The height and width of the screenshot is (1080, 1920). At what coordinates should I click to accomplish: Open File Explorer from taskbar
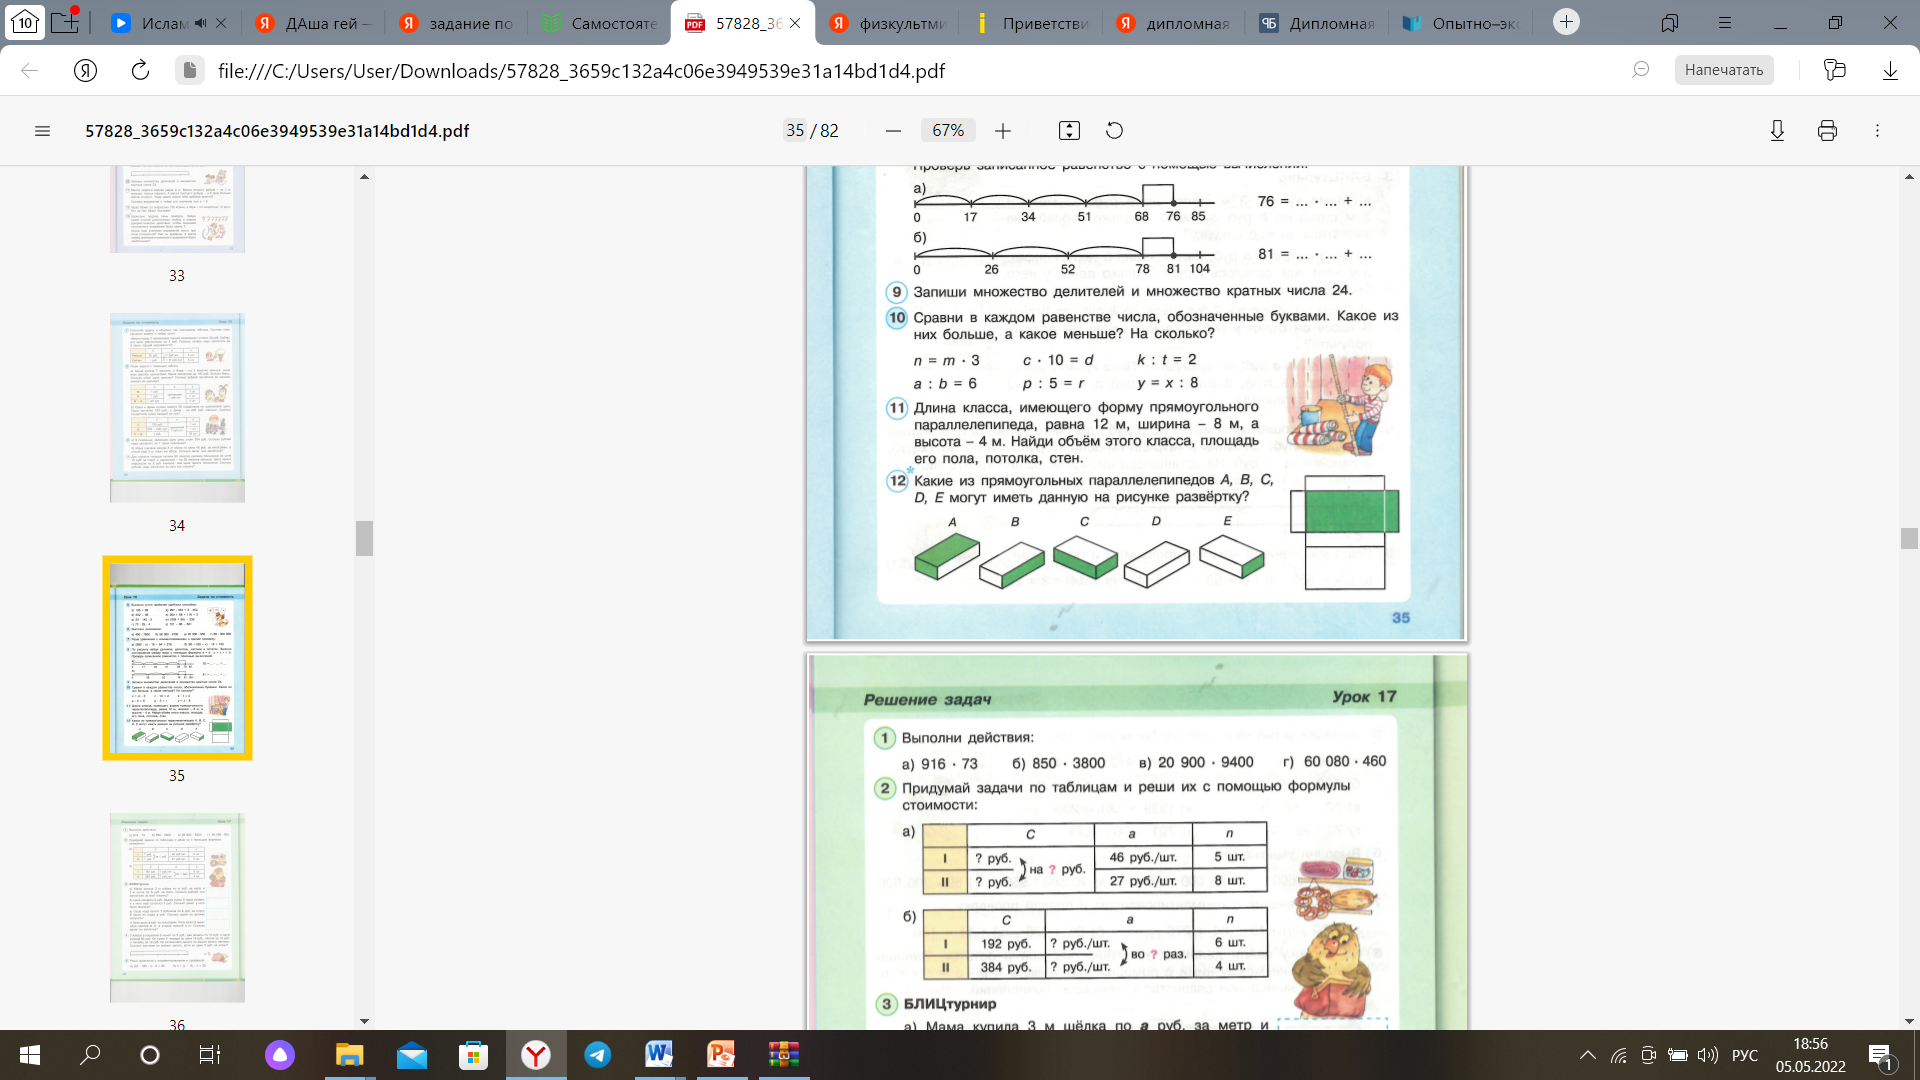[349, 1055]
